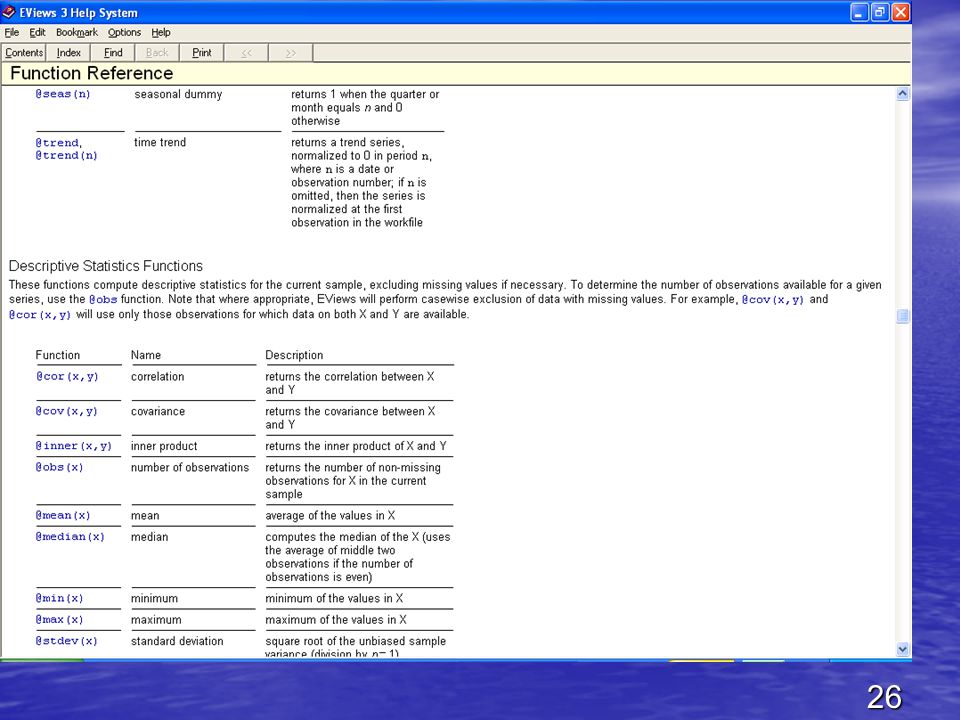Open the Edit menu
Viewport: 960px width, 720px height.
tap(37, 32)
